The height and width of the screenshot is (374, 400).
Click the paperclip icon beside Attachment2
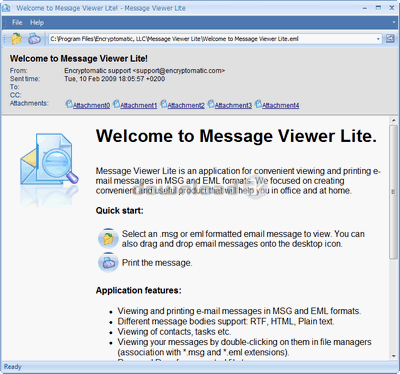pyautogui.click(x=164, y=104)
